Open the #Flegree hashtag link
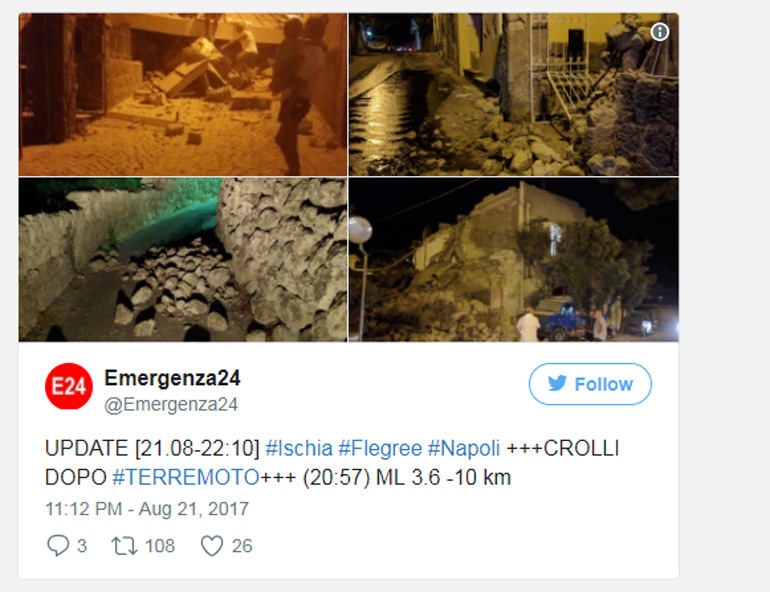The image size is (770, 592). [380, 448]
